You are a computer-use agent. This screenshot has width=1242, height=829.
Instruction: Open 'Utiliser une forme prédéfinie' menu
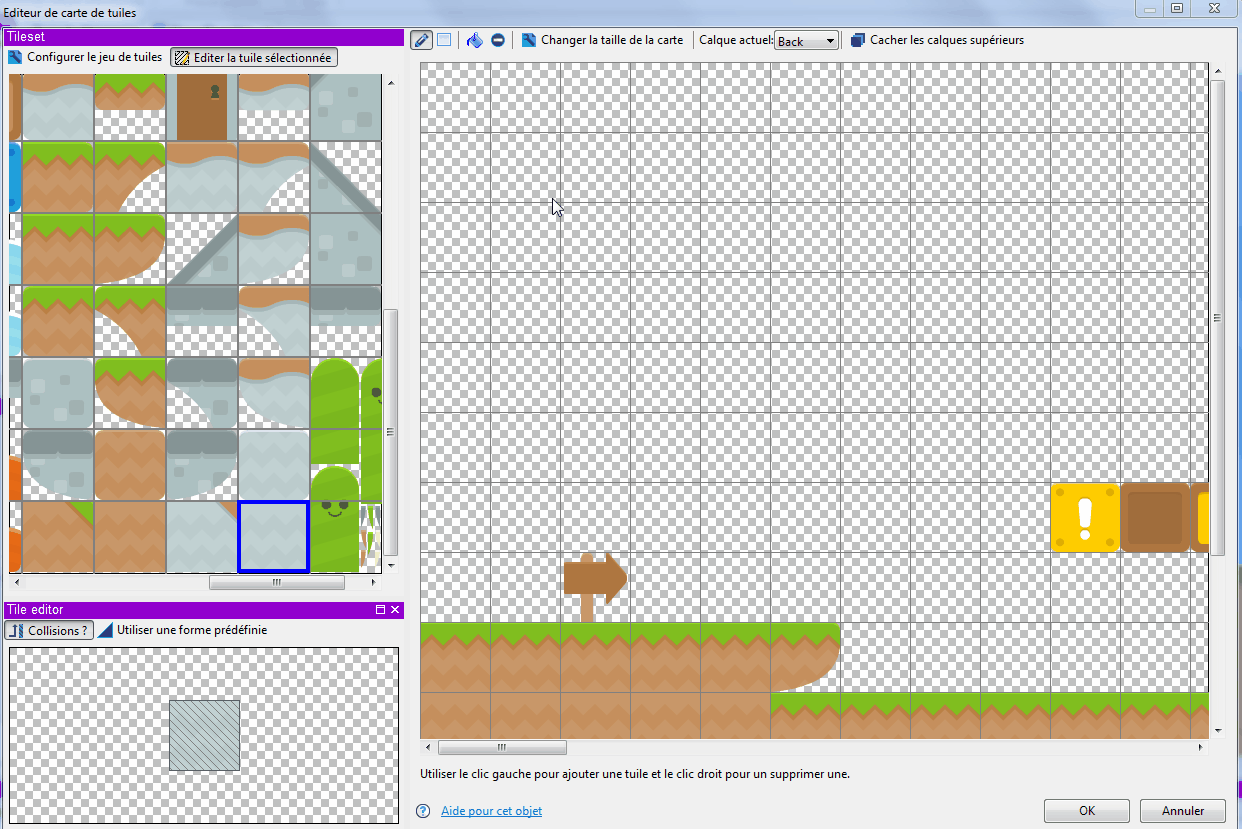click(x=182, y=630)
